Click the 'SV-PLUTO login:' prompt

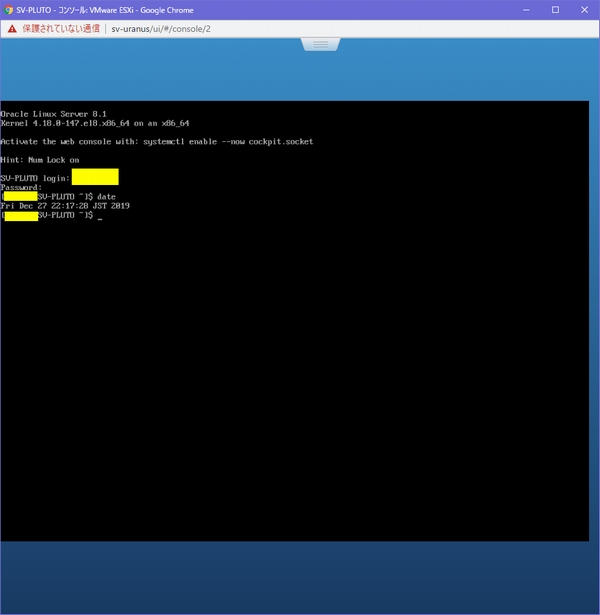coord(35,178)
